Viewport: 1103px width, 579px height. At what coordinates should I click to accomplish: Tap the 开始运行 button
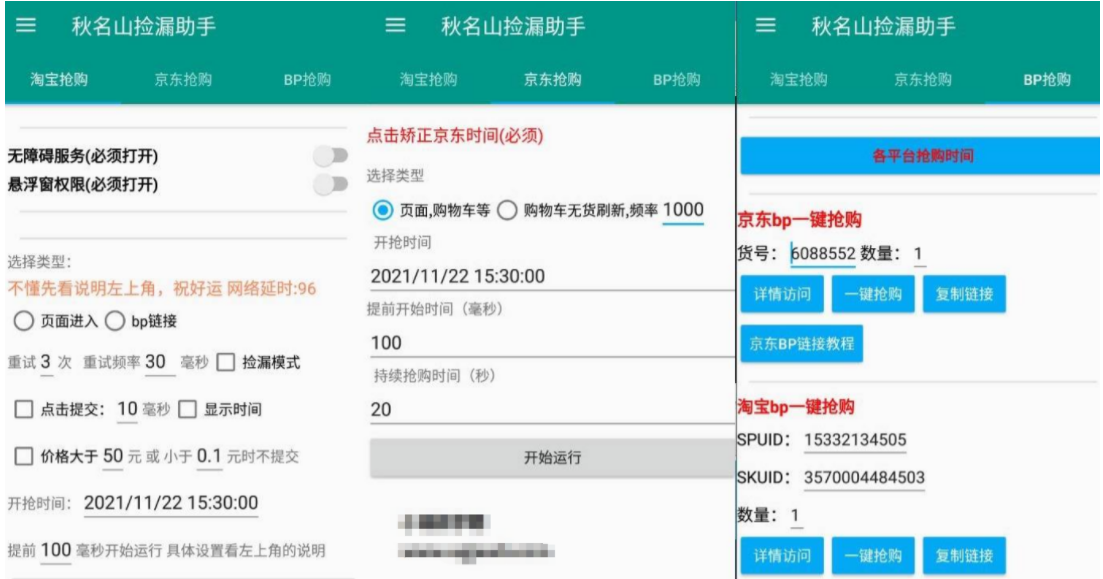click(x=552, y=458)
